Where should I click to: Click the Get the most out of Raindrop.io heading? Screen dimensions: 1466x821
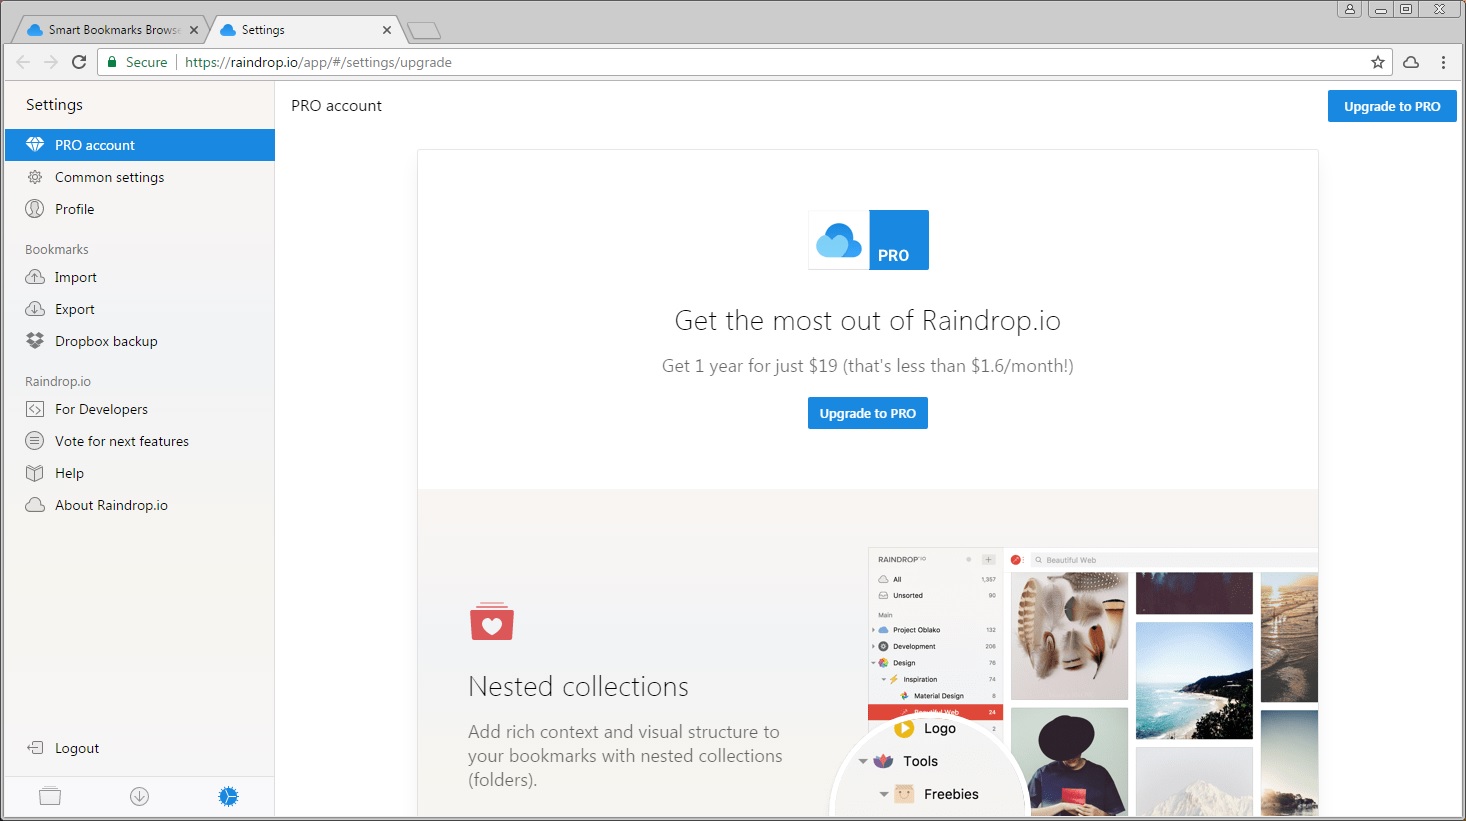868,320
